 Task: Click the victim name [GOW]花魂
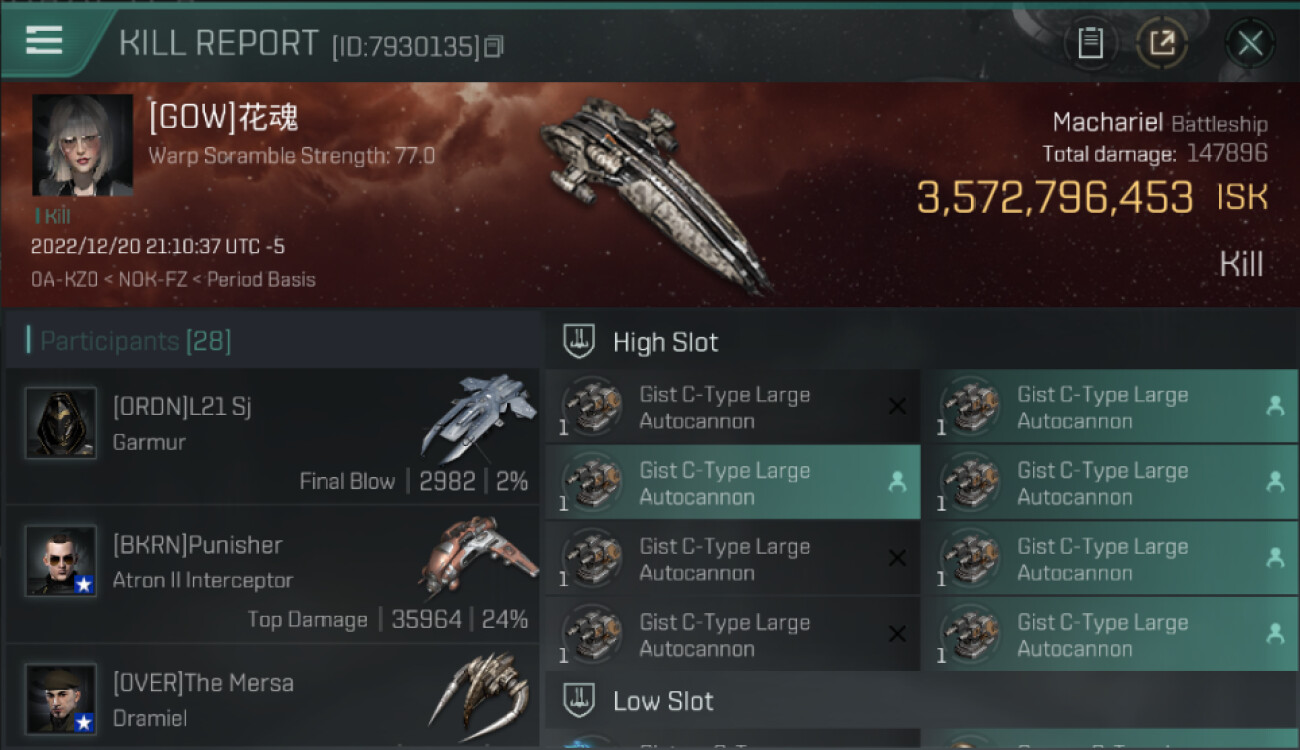(x=223, y=118)
